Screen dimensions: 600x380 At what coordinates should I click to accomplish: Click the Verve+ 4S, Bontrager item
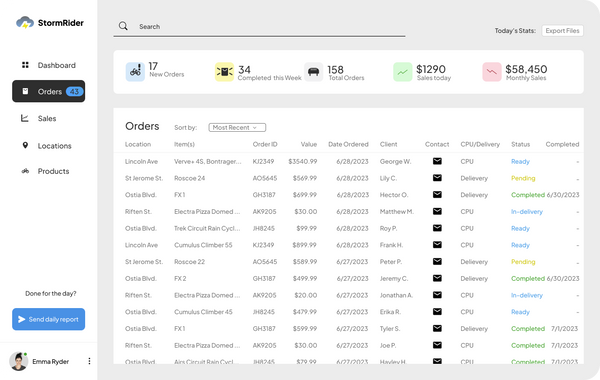[208, 161]
